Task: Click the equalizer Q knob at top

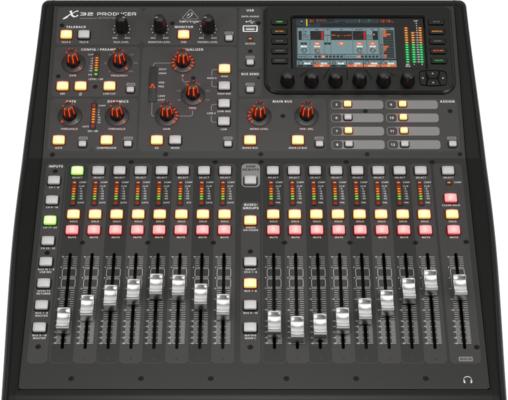Action: pos(182,60)
